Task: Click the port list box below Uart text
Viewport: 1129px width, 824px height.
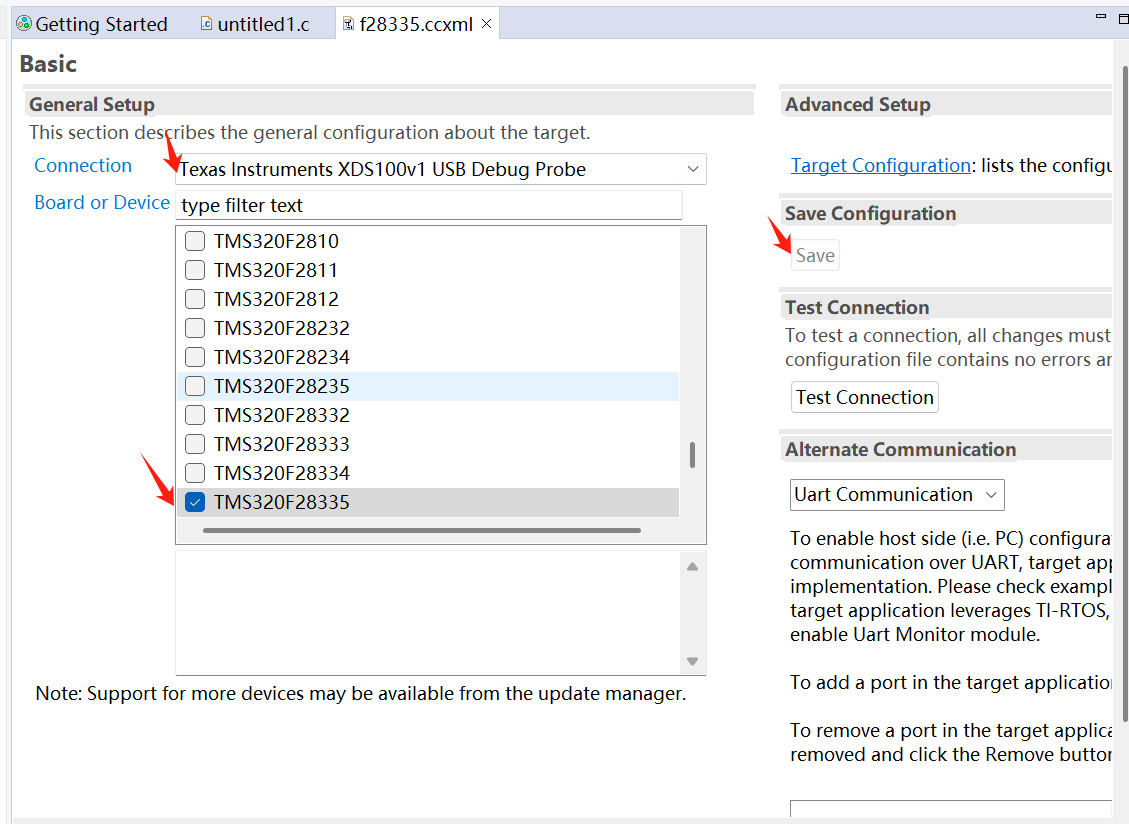Action: coord(950,808)
